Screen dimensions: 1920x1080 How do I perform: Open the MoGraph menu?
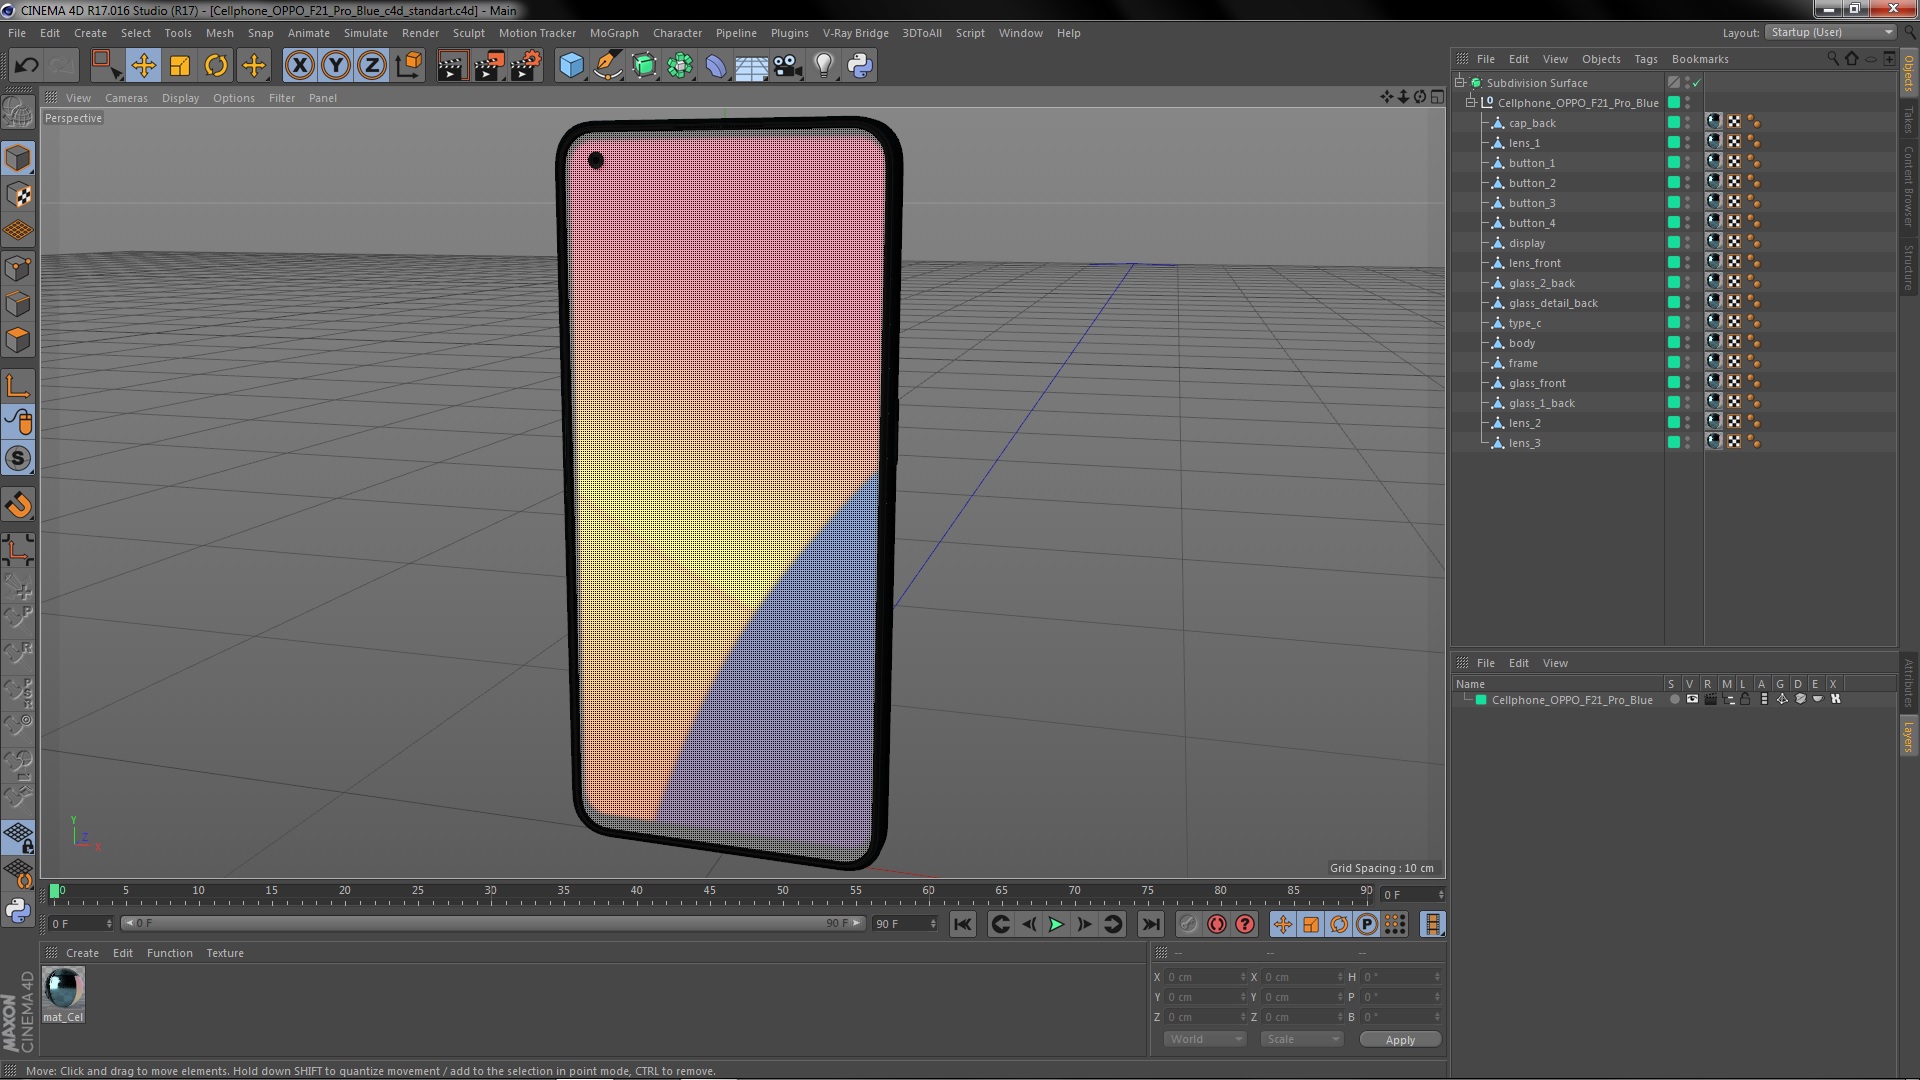coord(614,33)
